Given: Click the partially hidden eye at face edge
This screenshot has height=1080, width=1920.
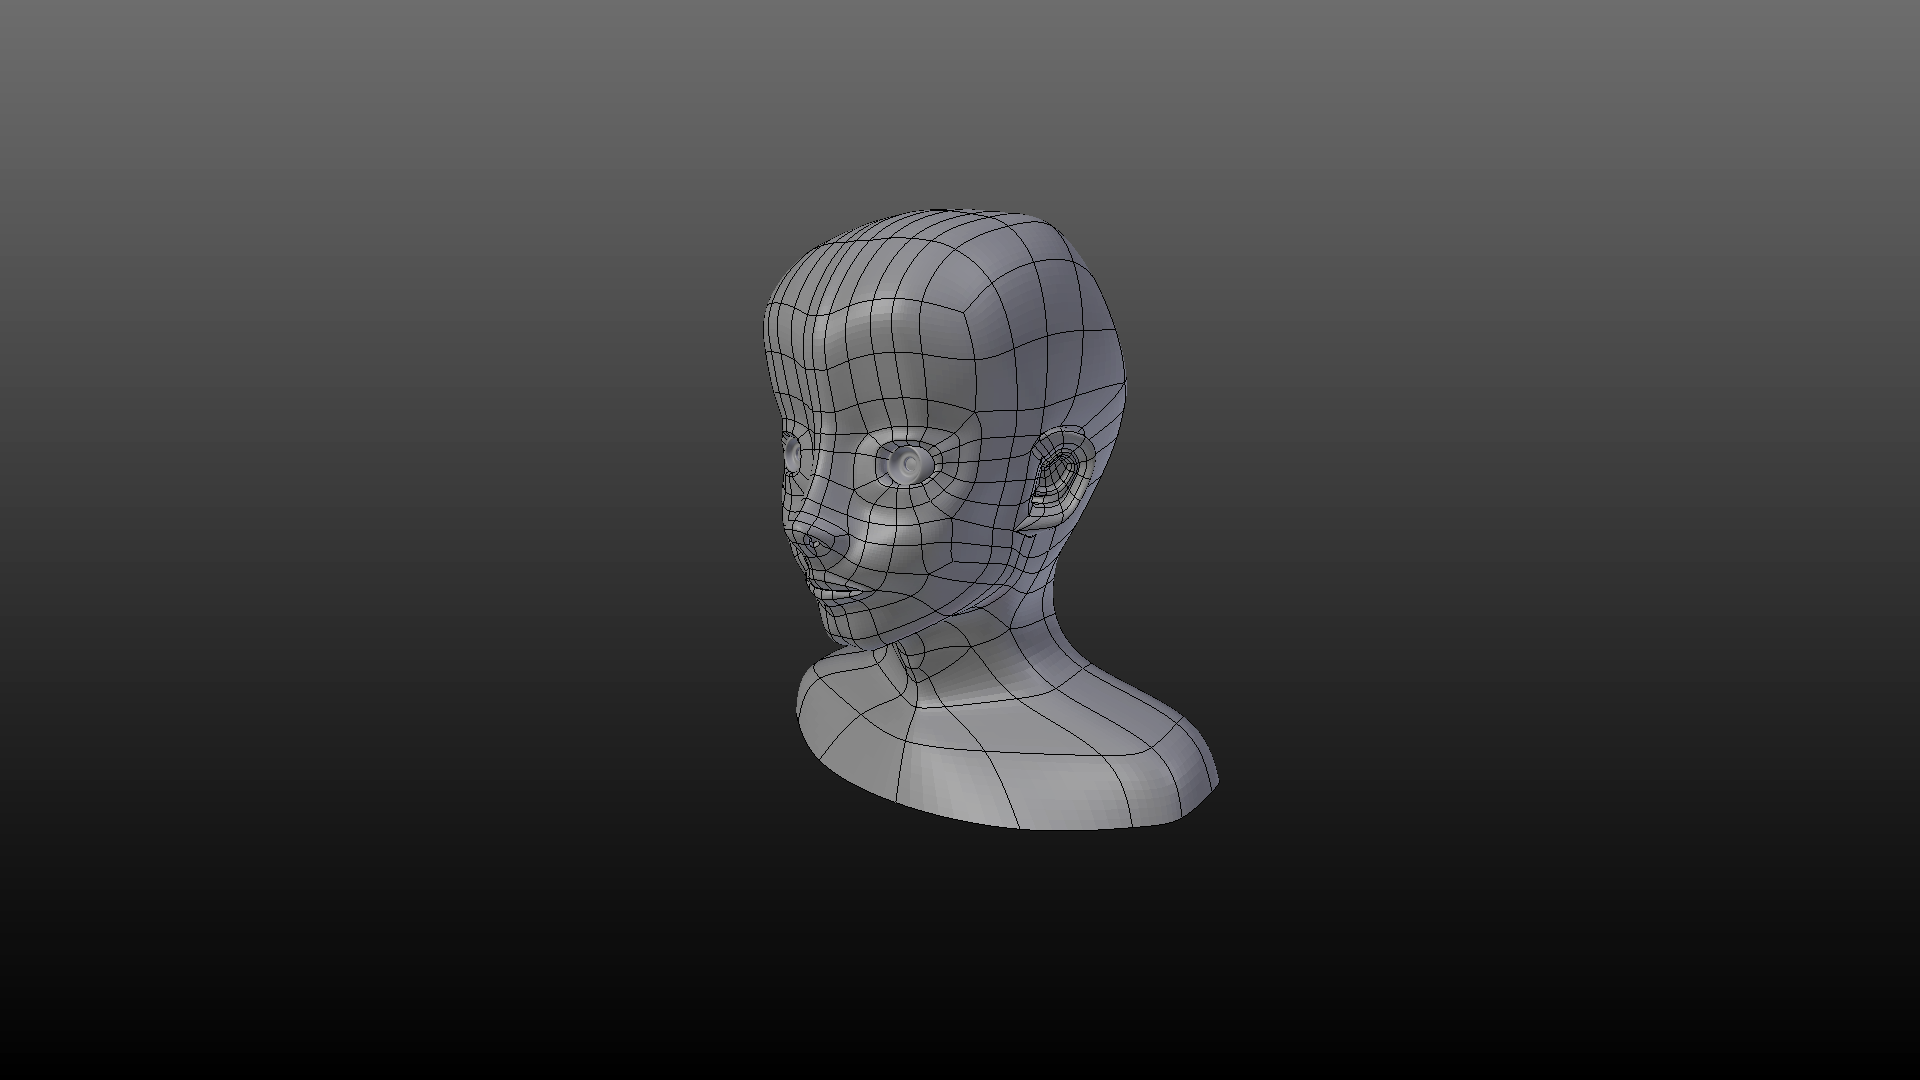Looking at the screenshot, I should coord(793,455).
